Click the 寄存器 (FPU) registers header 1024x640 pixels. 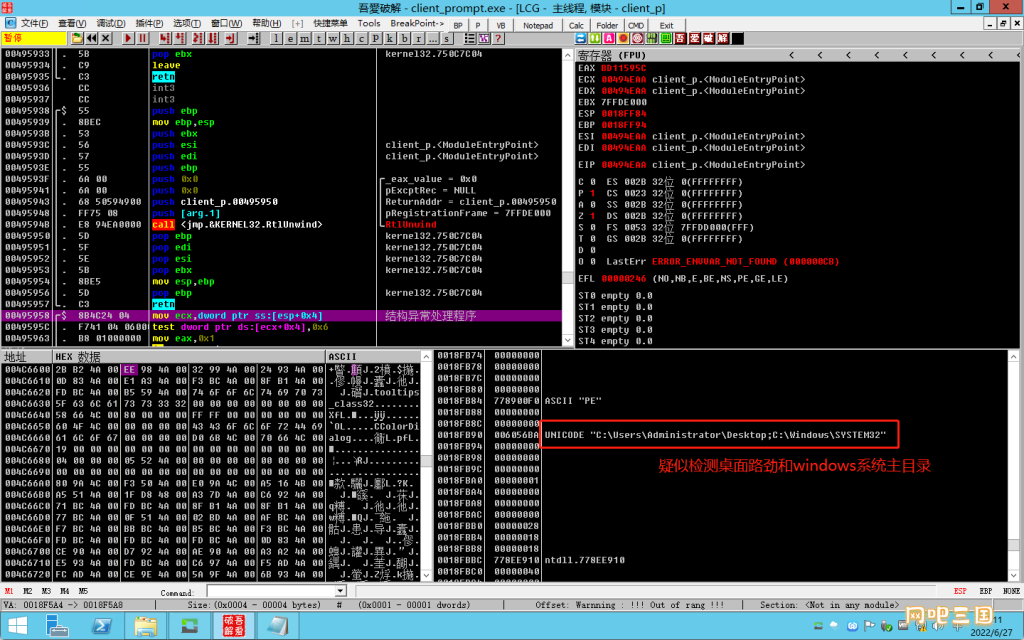coord(611,56)
